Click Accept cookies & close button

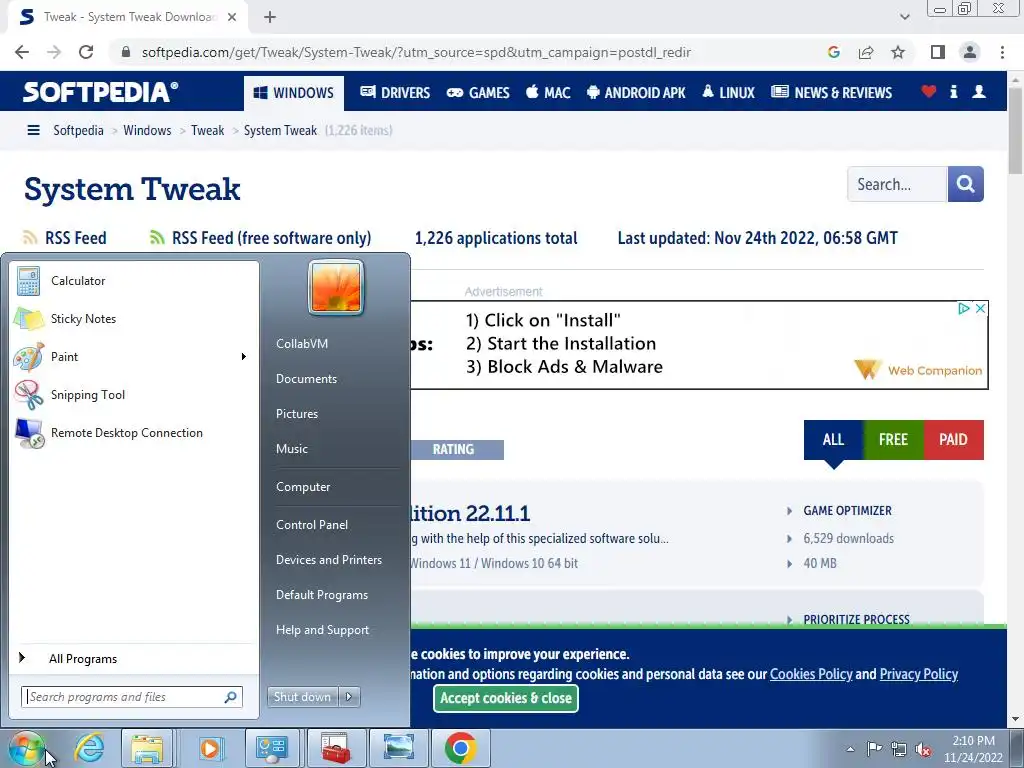pos(505,698)
